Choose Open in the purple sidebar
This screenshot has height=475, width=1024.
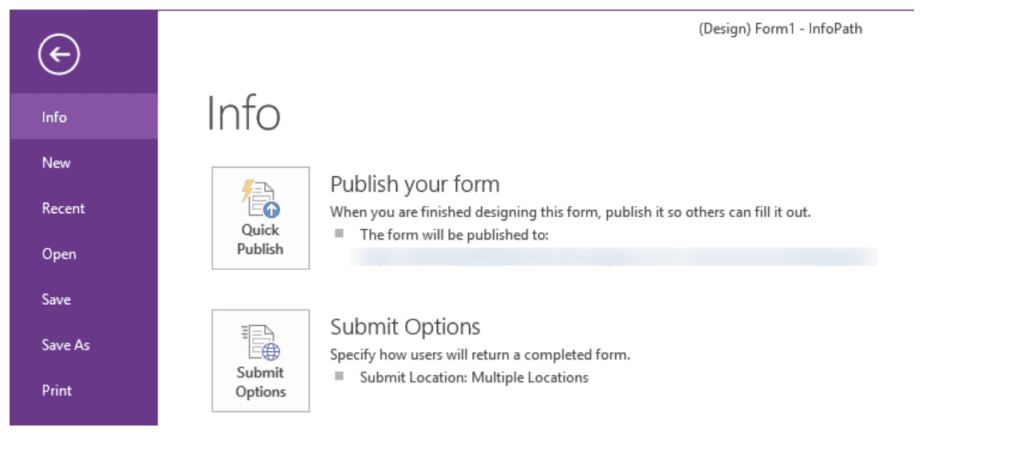coord(84,254)
